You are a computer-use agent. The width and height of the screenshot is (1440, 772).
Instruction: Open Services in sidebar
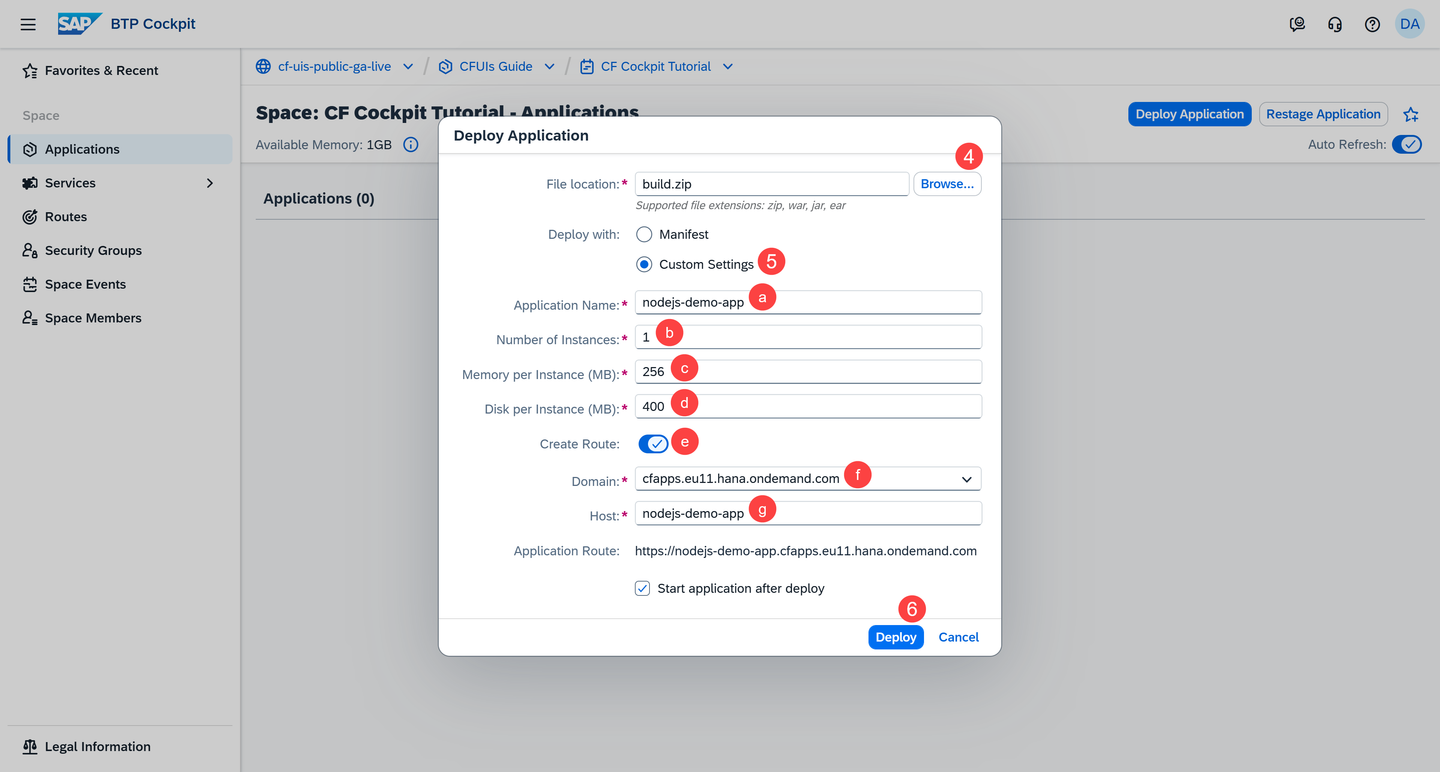(120, 183)
